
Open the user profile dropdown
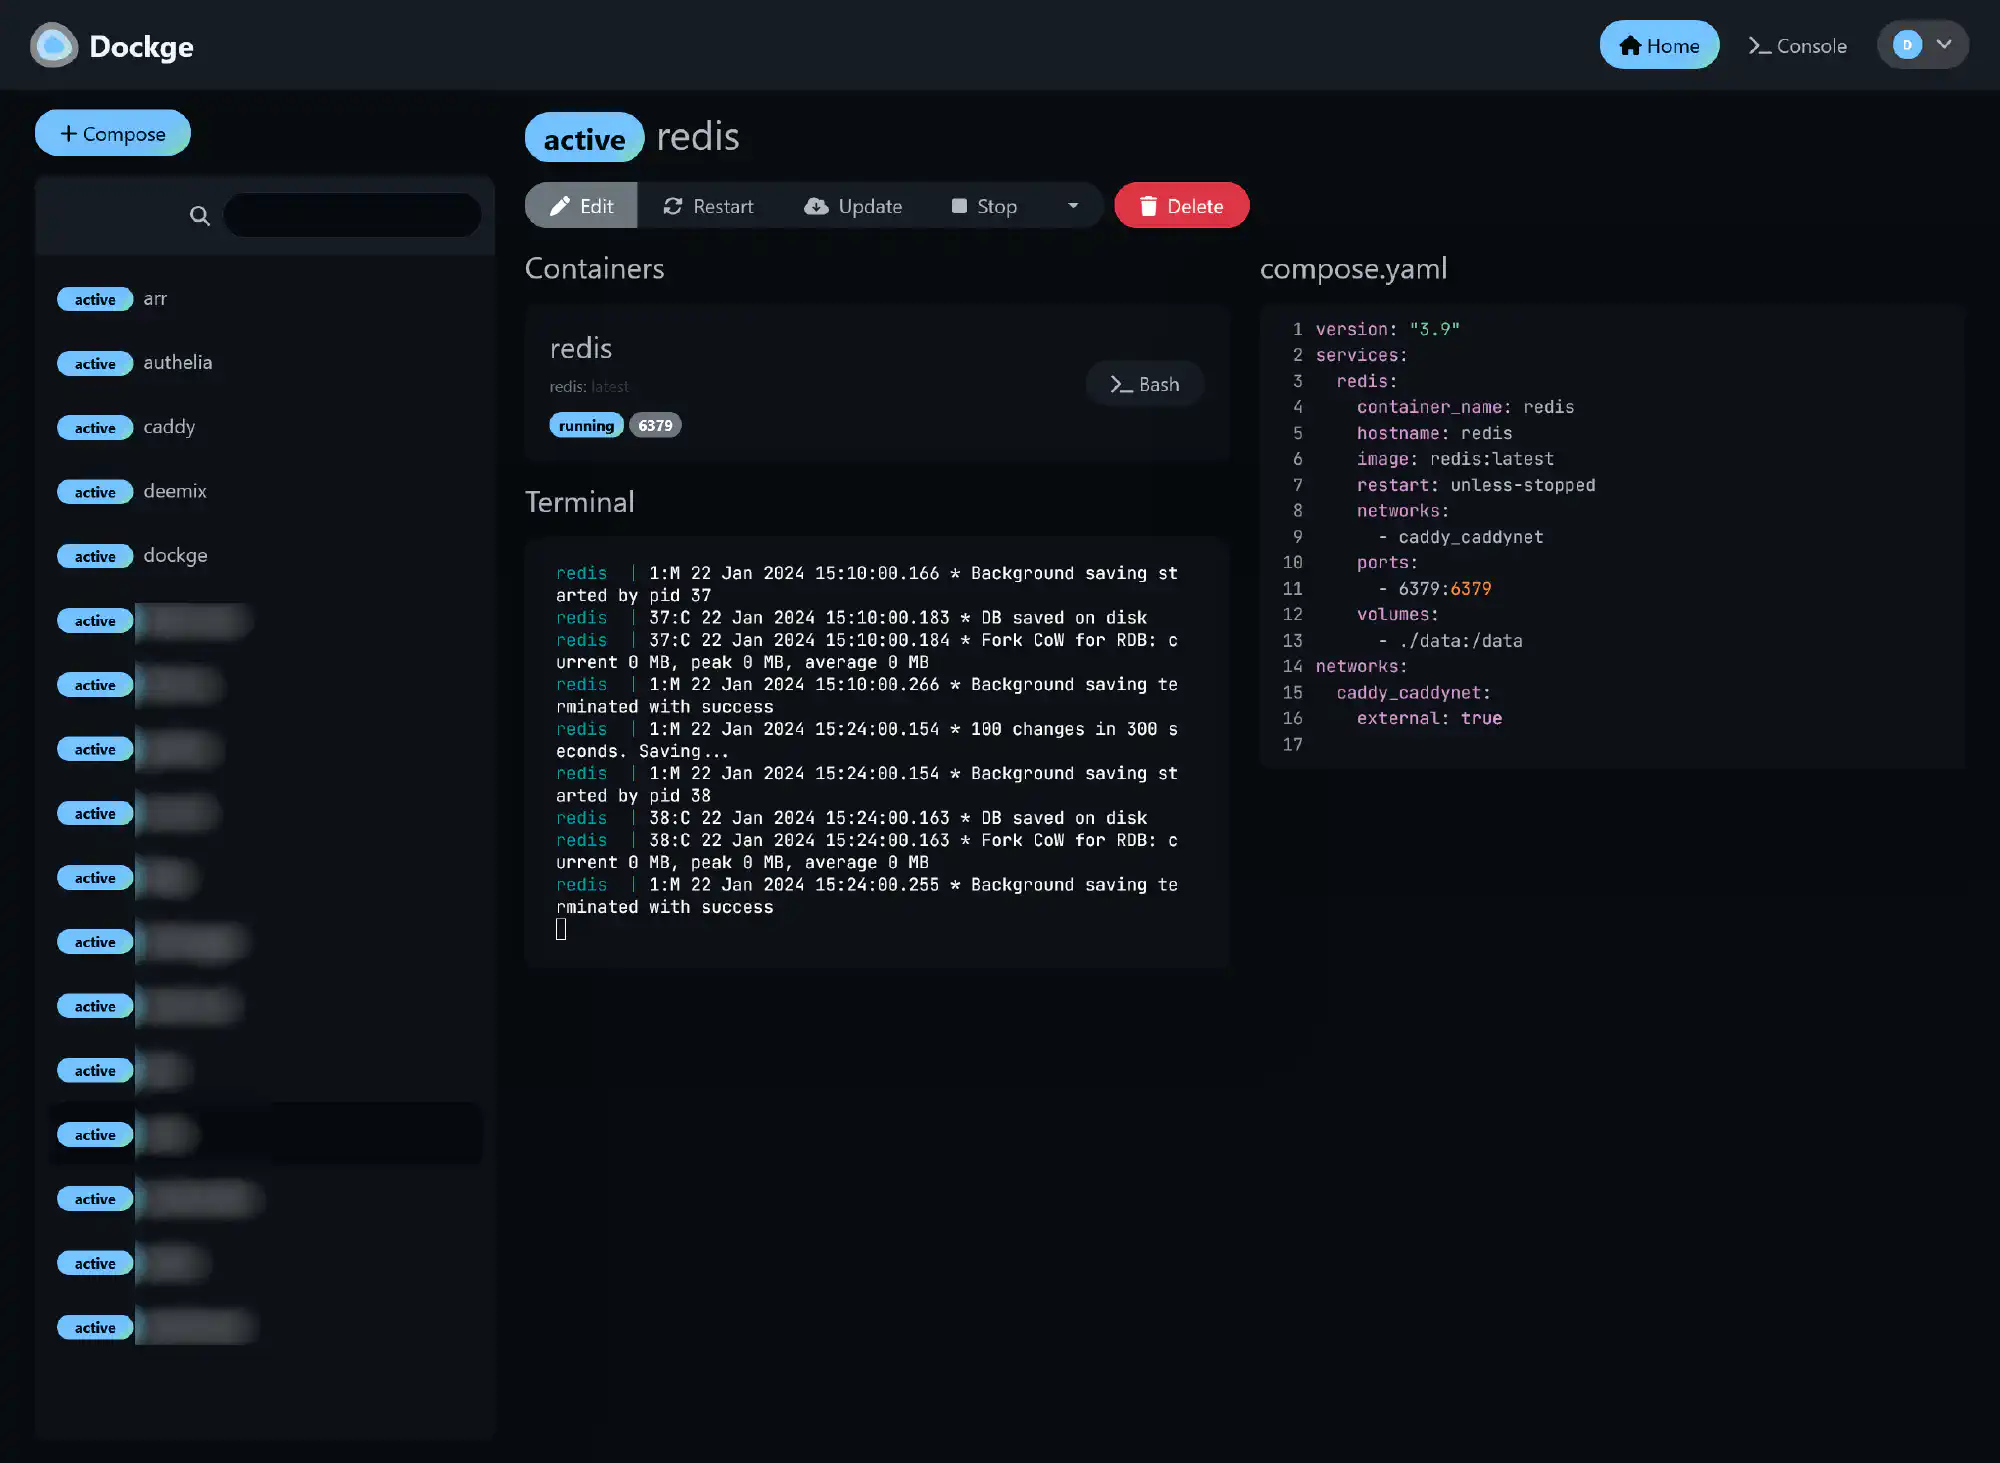coord(1923,45)
